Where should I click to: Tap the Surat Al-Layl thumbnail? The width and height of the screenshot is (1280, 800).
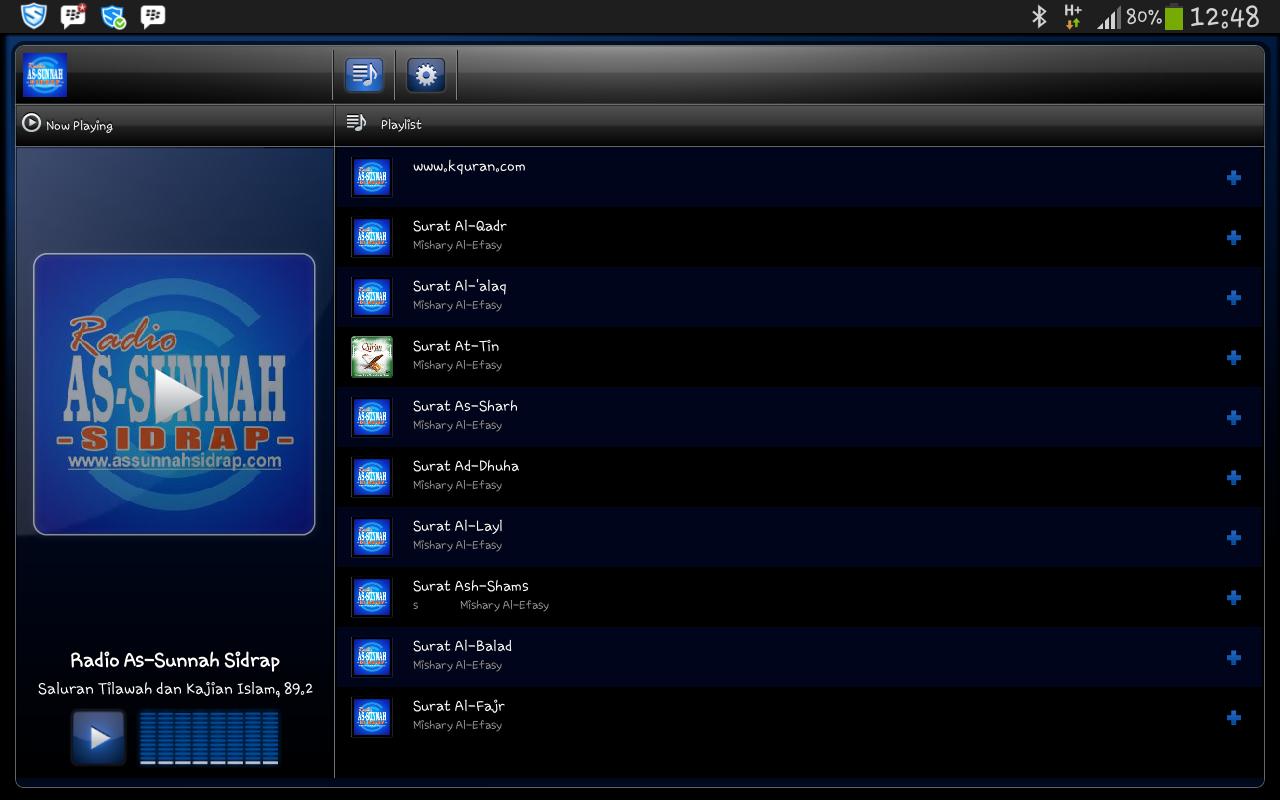pos(372,537)
